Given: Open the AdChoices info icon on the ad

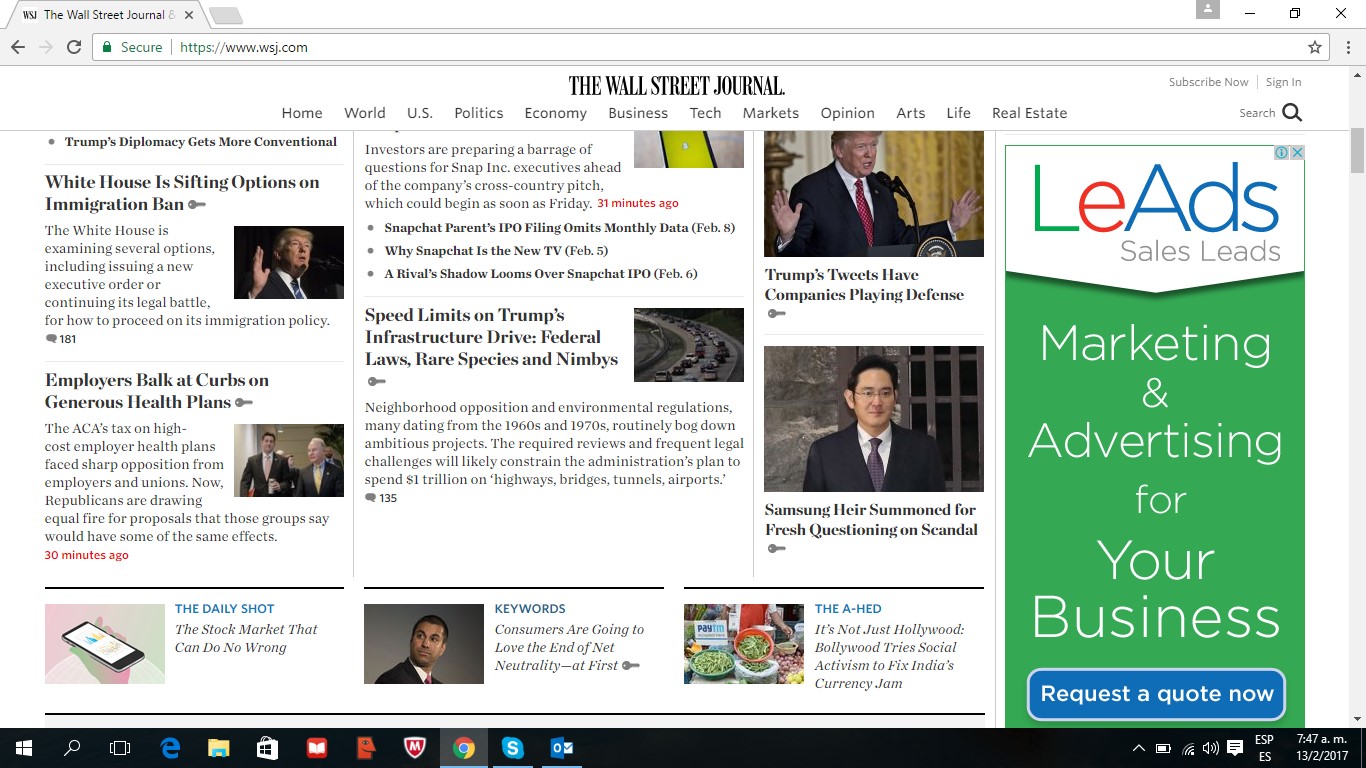Looking at the screenshot, I should coord(1281,153).
